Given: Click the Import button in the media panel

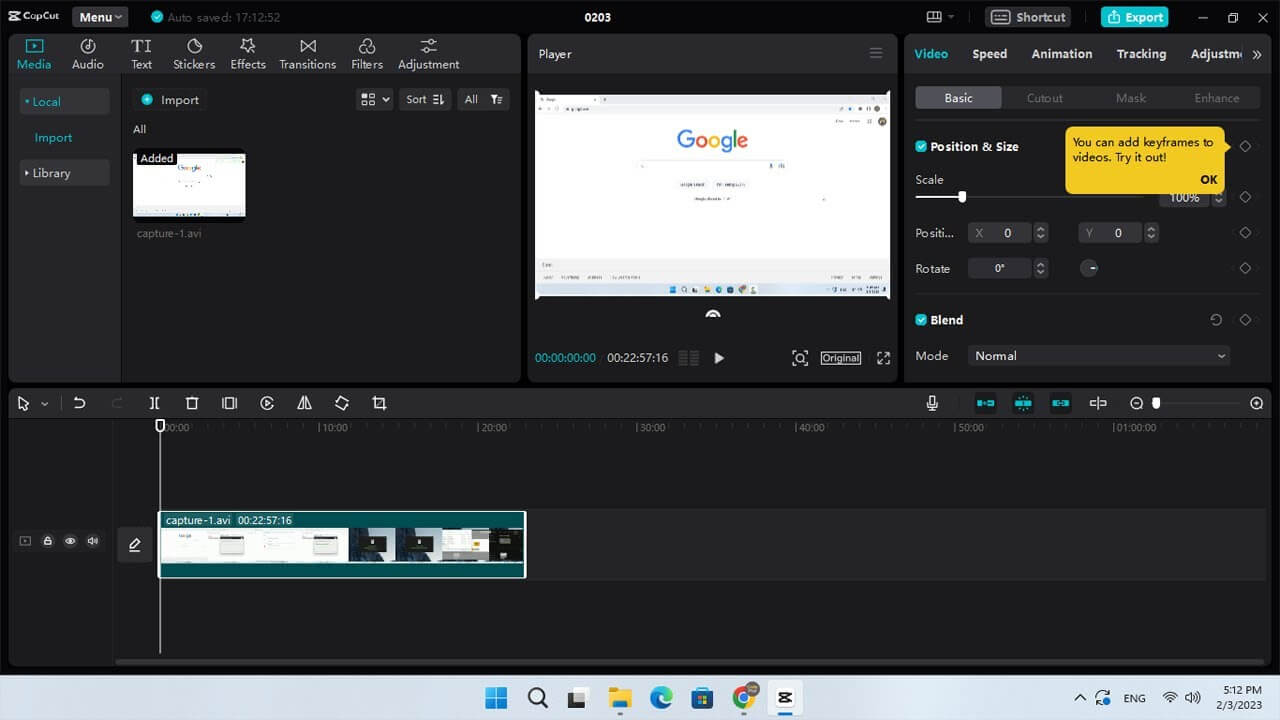Looking at the screenshot, I should coord(170,100).
